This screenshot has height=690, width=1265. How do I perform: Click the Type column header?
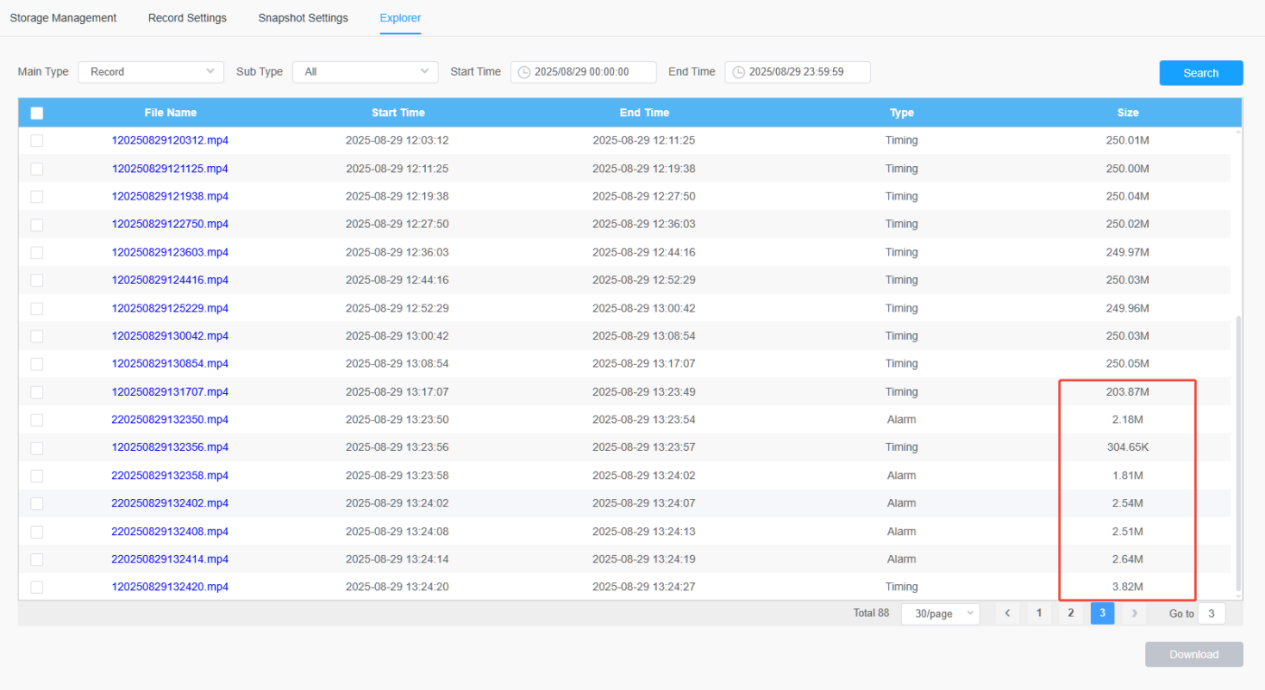[902, 113]
